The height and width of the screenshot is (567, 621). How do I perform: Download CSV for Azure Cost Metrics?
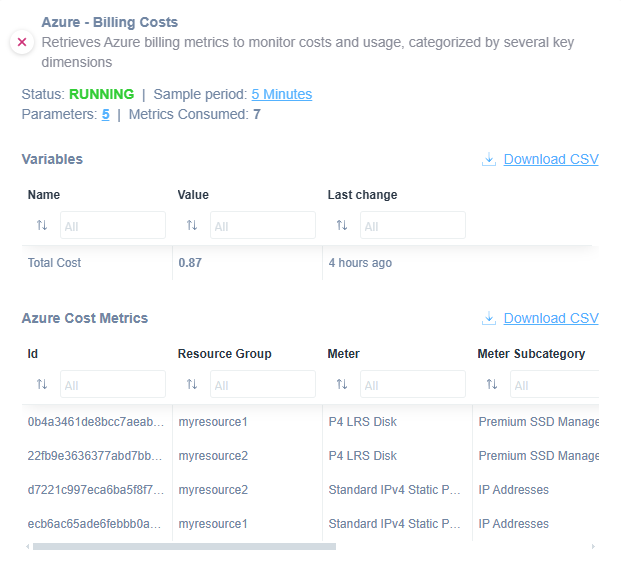tap(551, 318)
